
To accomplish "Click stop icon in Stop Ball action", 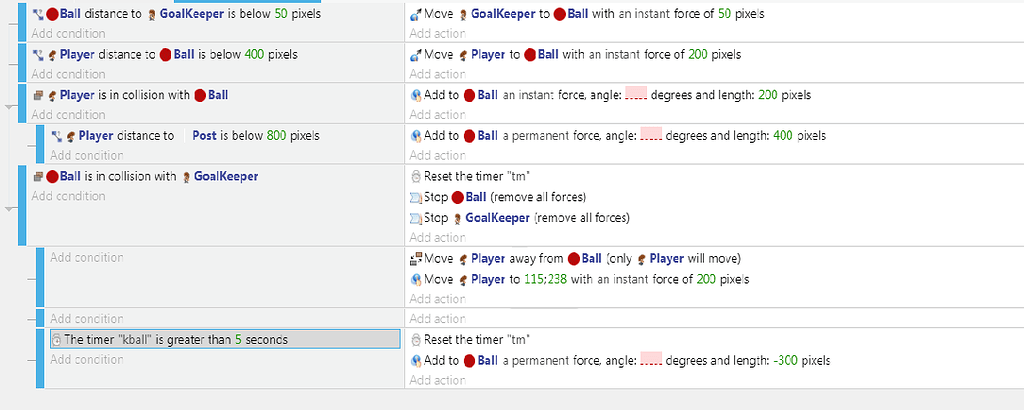I will 415,197.
